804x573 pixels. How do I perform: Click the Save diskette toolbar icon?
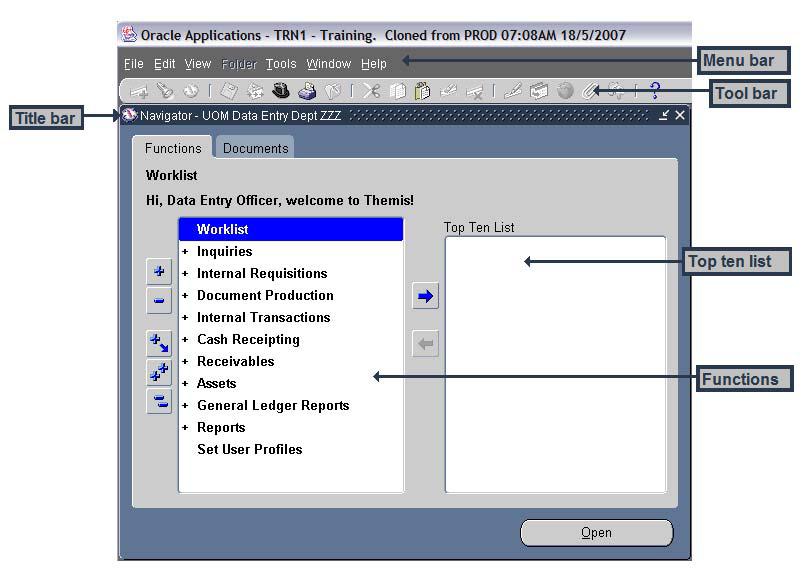point(228,91)
